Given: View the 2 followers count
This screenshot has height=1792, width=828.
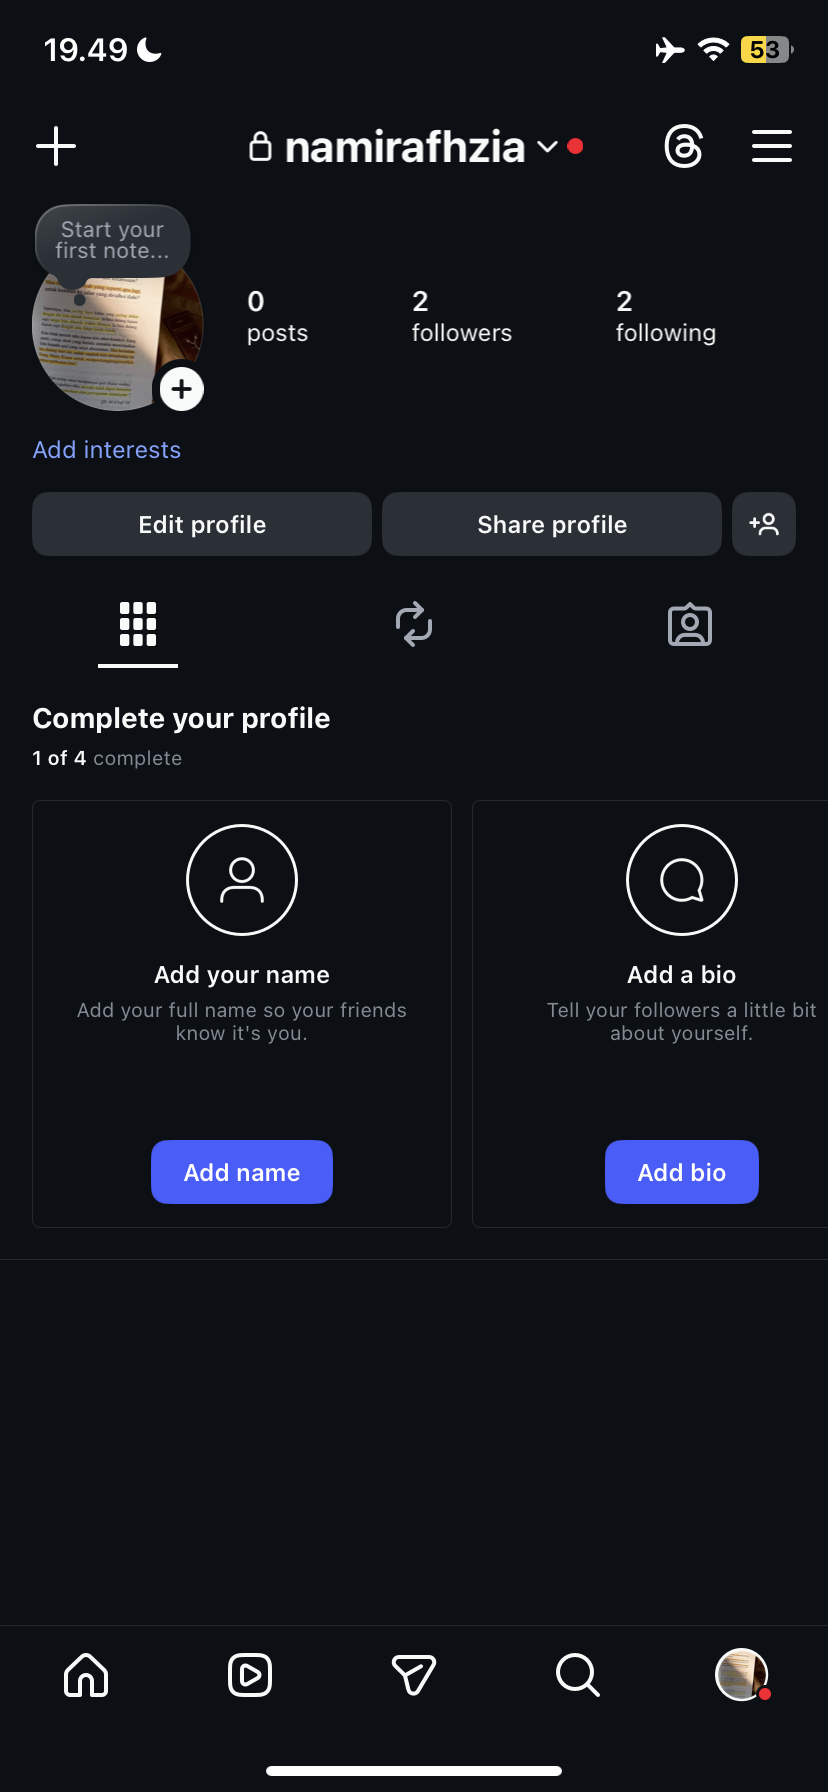Looking at the screenshot, I should click(x=462, y=317).
